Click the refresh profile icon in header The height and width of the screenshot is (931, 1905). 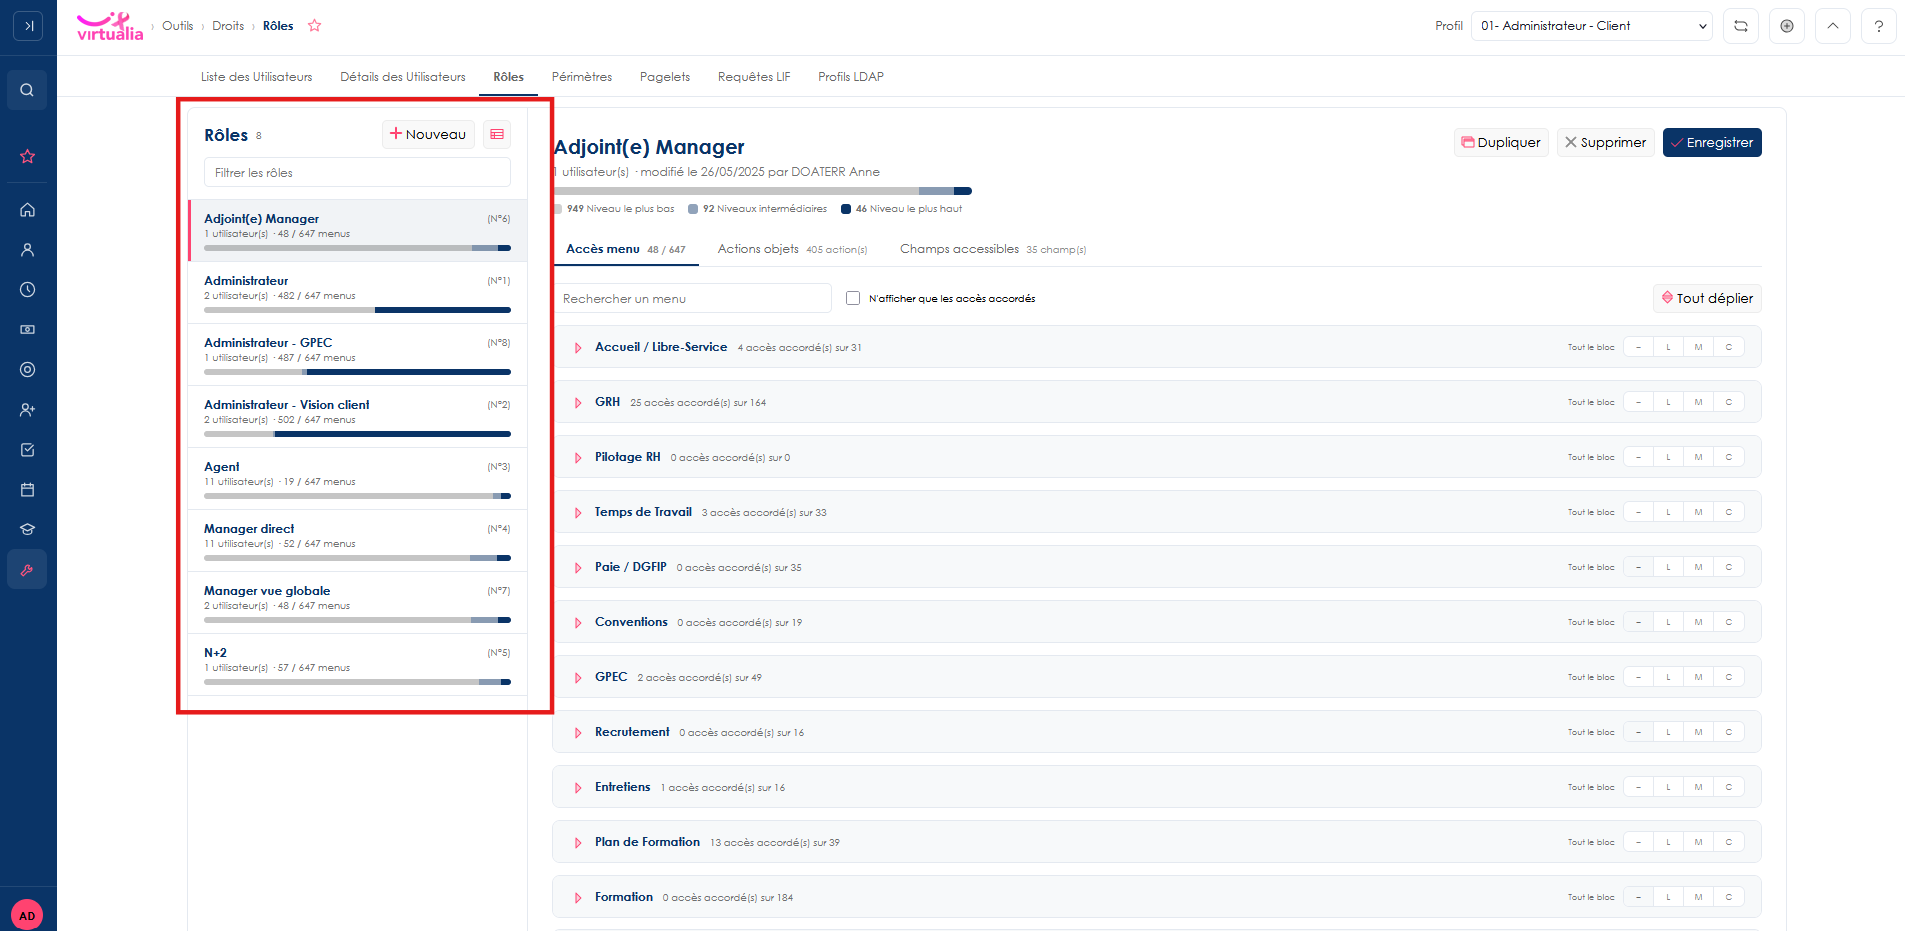(x=1741, y=26)
